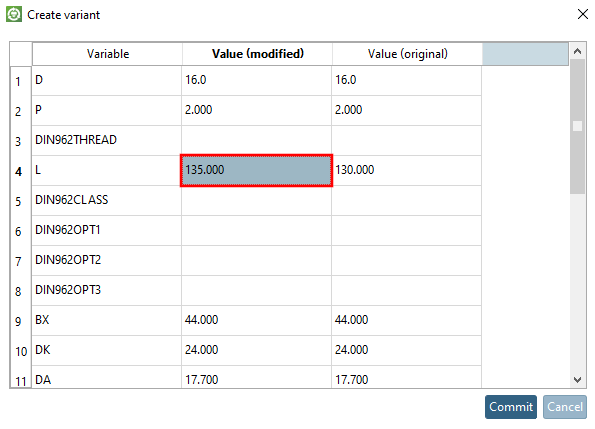Click the scrollbar down arrow
Screen dimensions: 595x429
[578, 380]
